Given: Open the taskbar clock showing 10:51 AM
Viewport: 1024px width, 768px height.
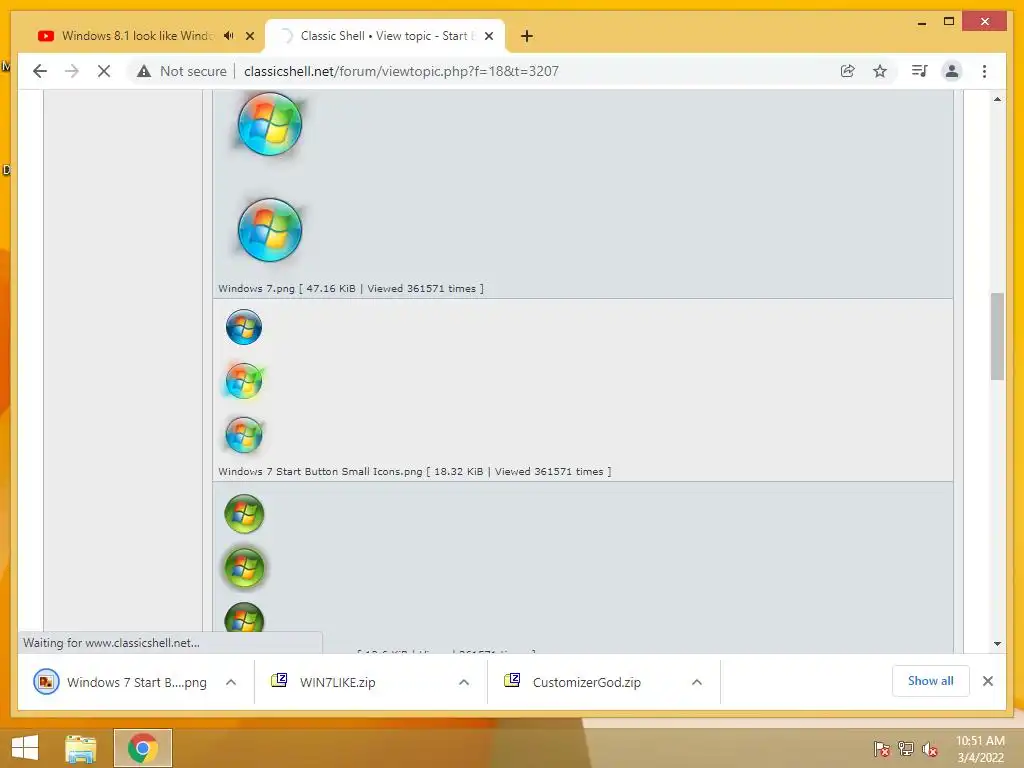Looking at the screenshot, I should (980, 749).
